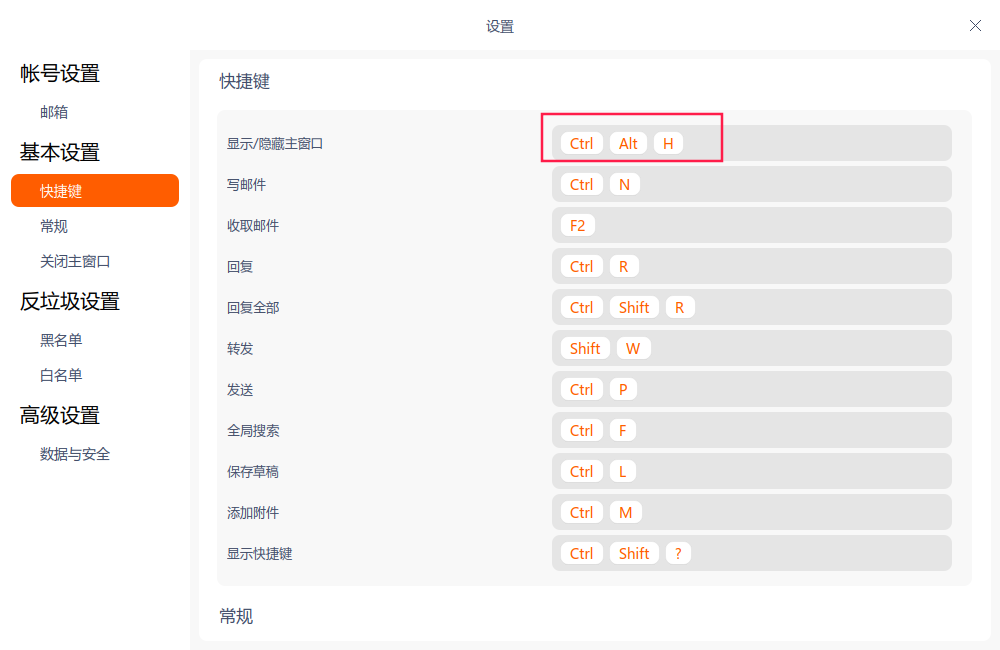Close the settings window
This screenshot has height=650, width=1000.
coord(975,25)
